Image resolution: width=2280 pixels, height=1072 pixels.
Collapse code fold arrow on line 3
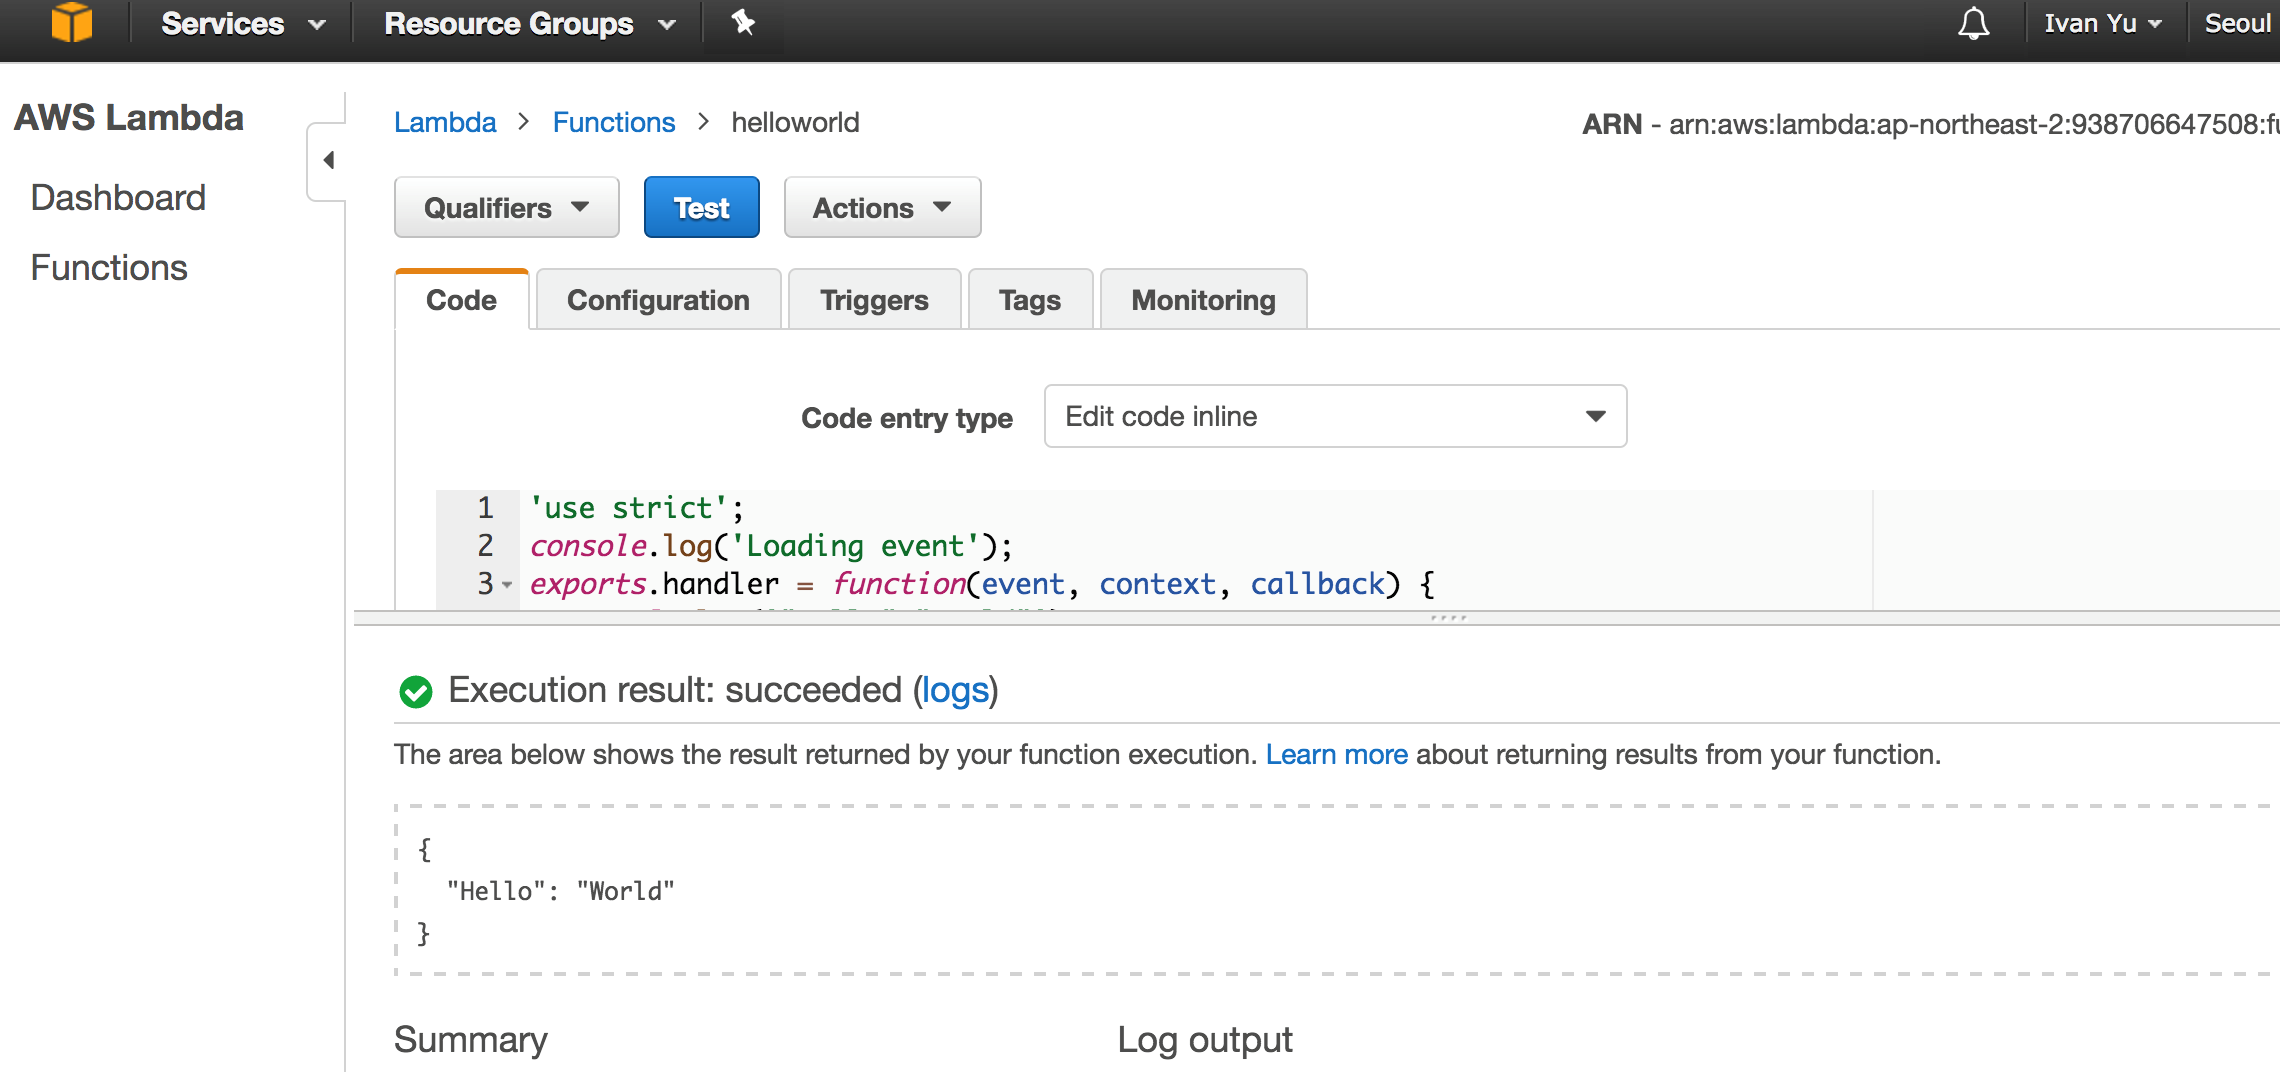[x=507, y=585]
